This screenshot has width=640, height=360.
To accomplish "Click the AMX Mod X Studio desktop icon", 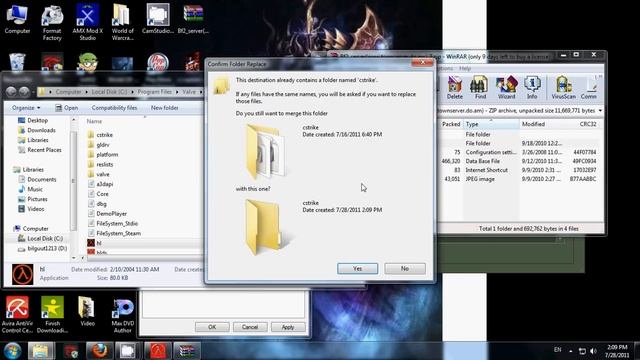I will 87,22.
